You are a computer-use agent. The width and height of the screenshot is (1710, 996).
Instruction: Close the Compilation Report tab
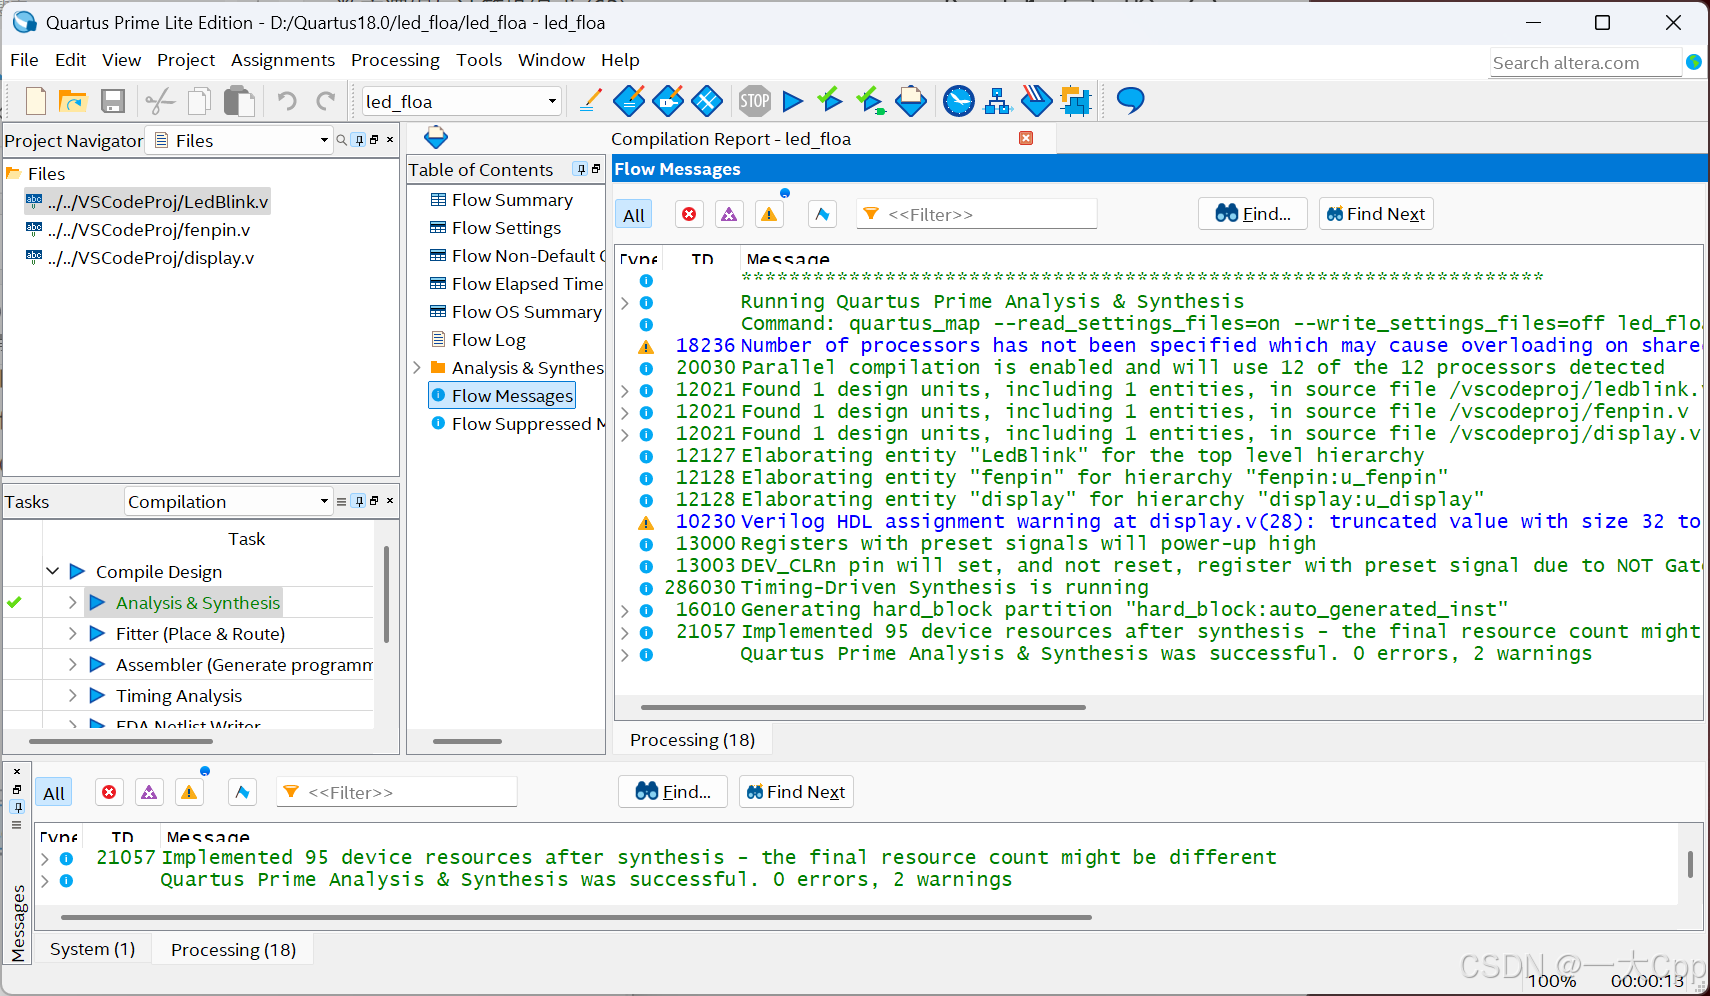[x=1026, y=138]
